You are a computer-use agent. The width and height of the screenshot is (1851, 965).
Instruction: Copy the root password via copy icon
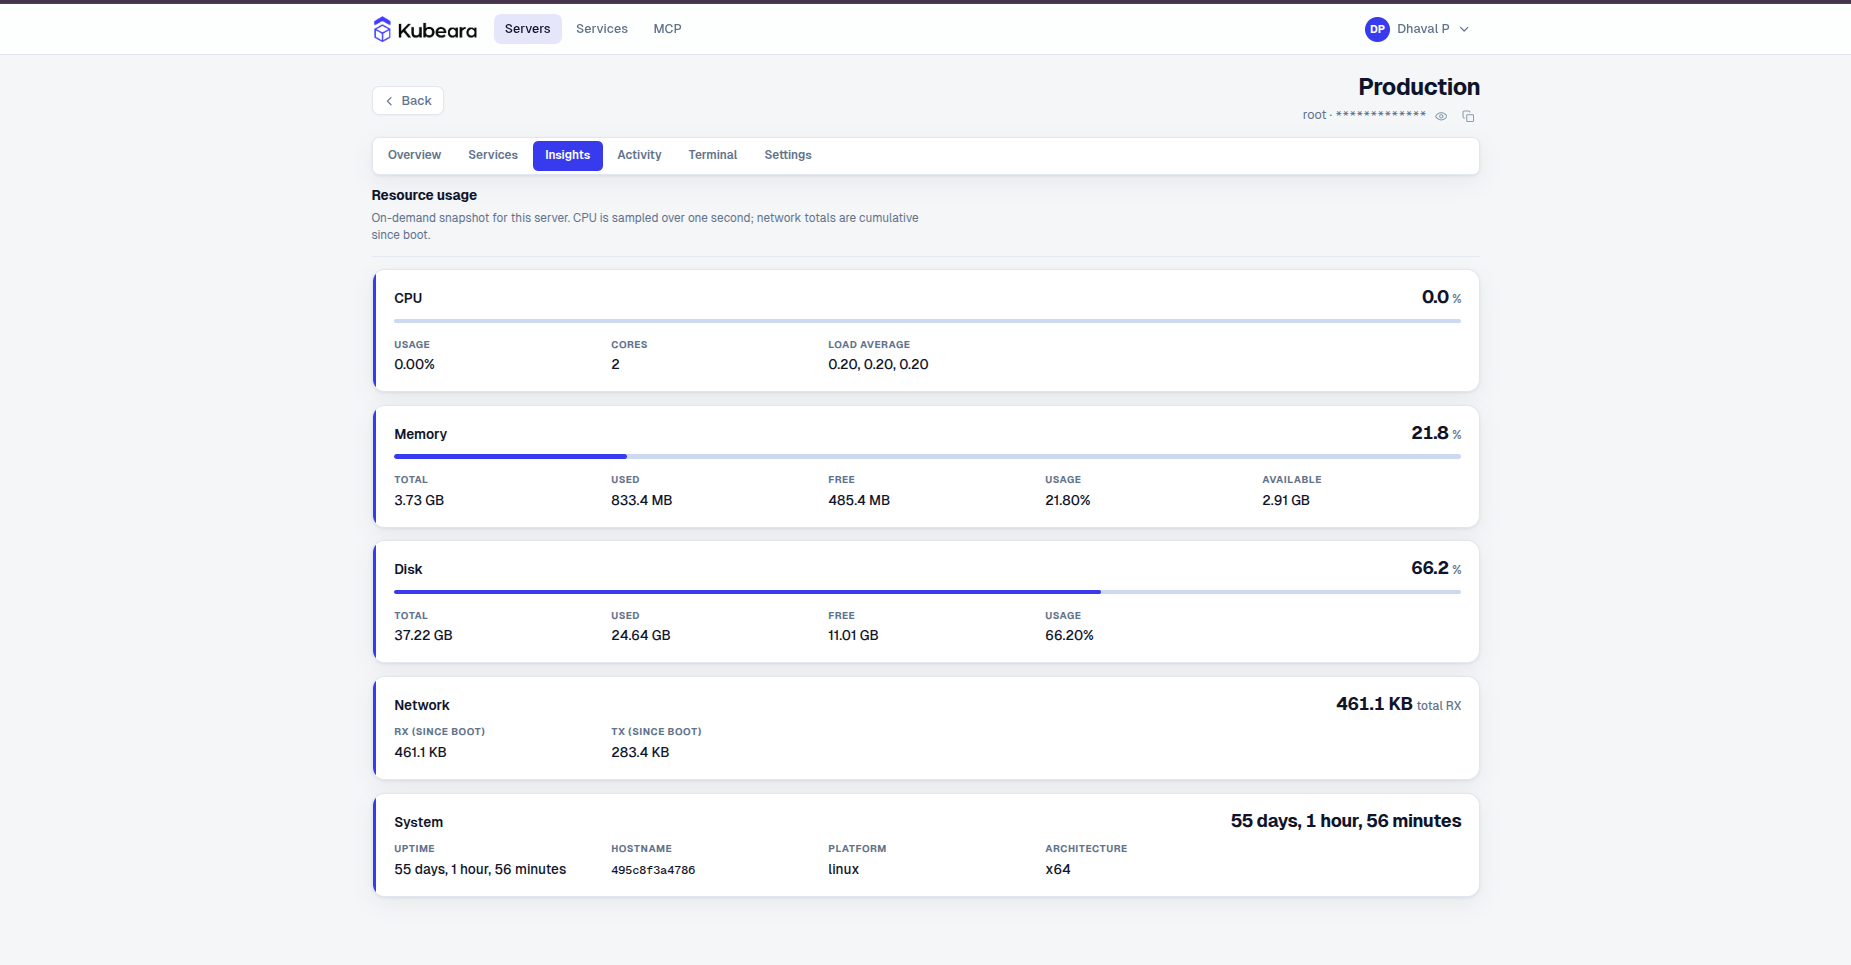(x=1468, y=116)
